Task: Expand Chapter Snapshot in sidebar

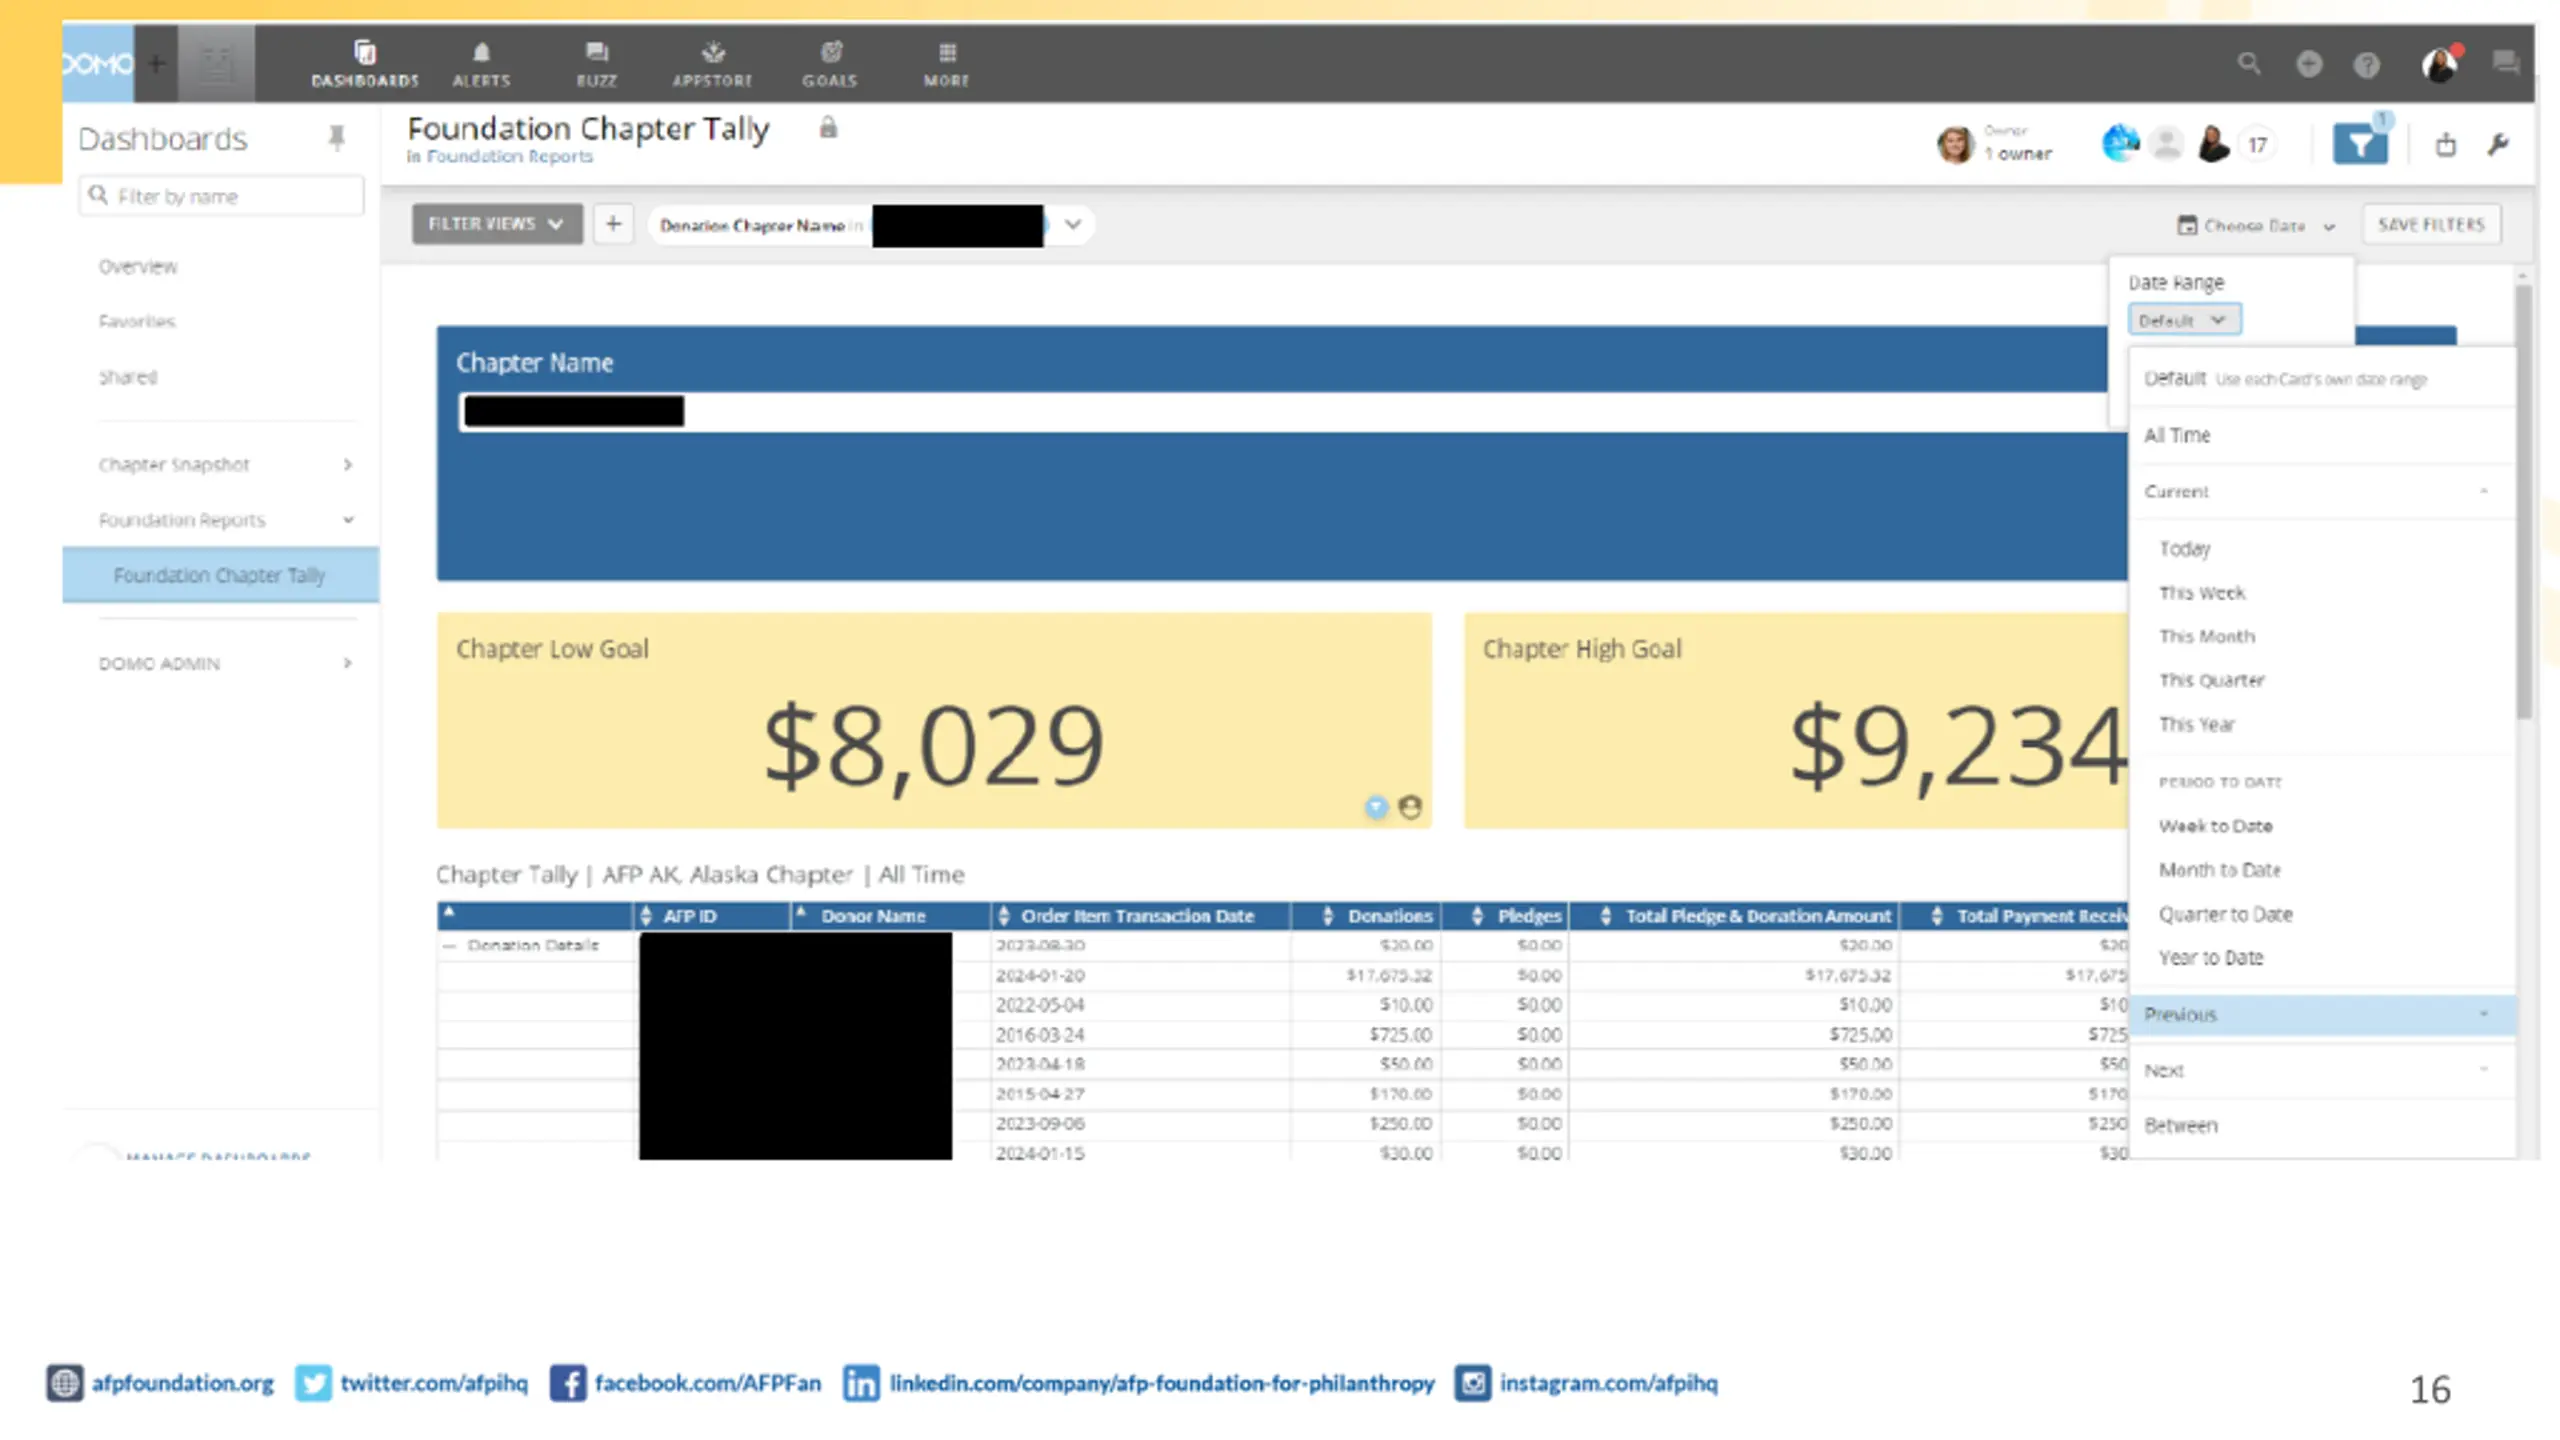Action: pyautogui.click(x=348, y=465)
